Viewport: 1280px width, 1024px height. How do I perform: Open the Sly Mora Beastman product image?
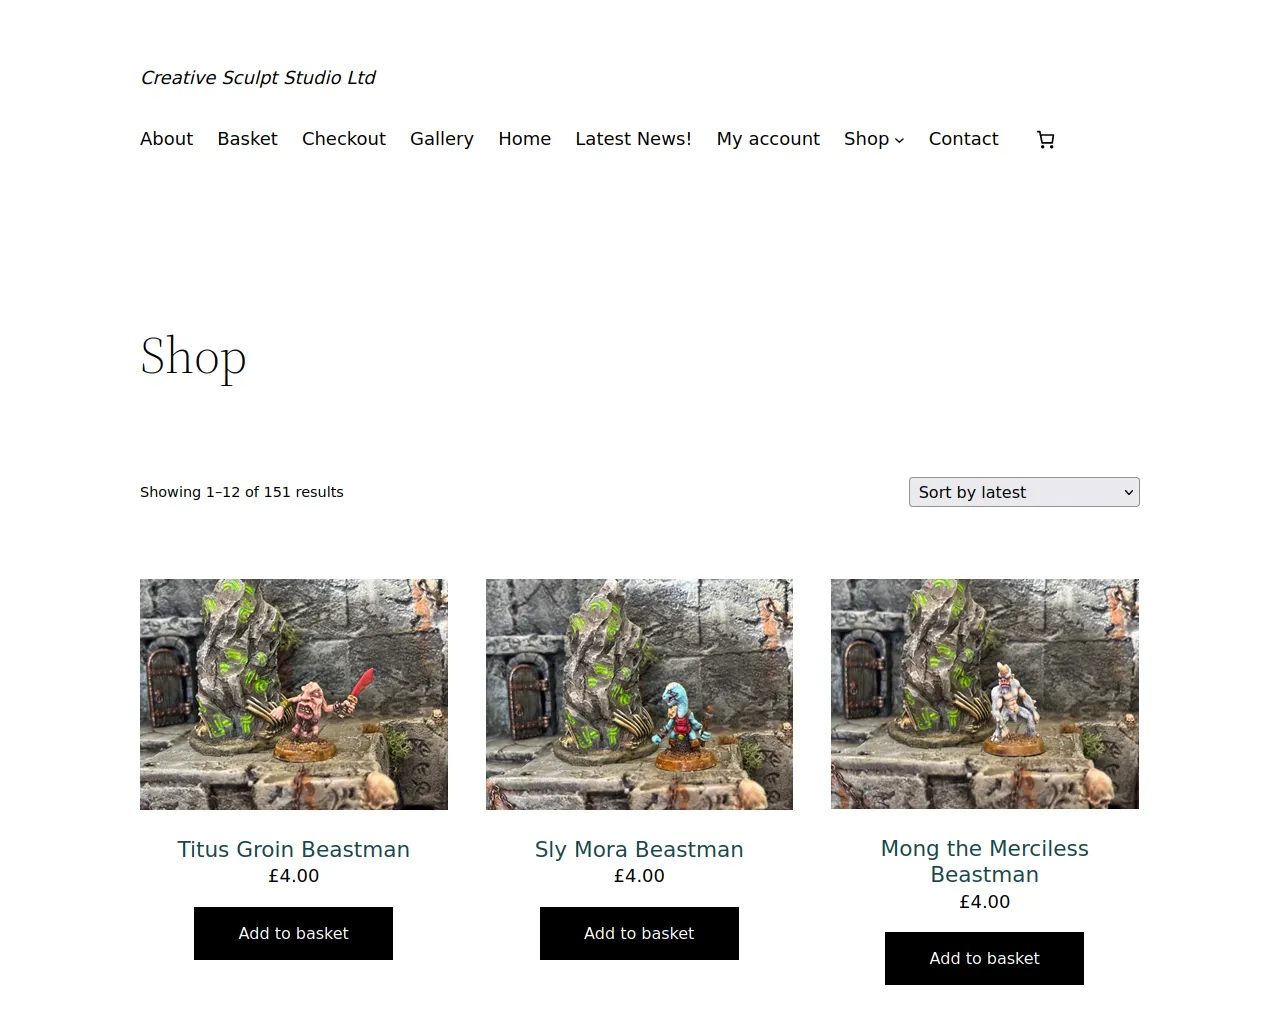click(639, 694)
